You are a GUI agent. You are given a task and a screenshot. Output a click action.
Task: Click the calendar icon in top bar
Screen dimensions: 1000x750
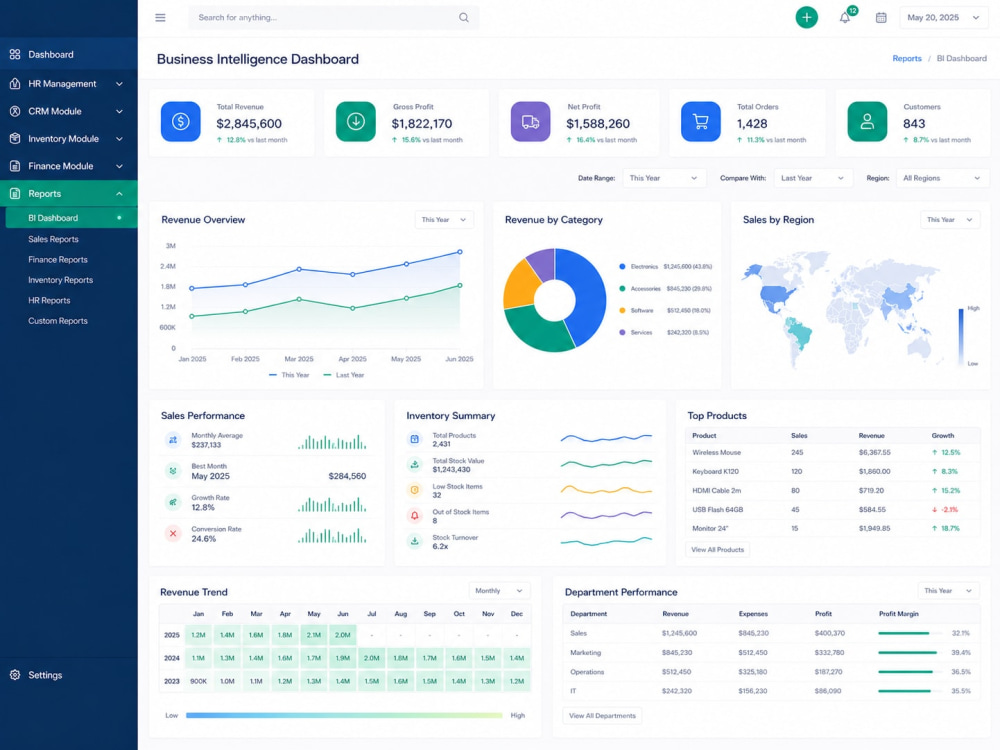881,18
